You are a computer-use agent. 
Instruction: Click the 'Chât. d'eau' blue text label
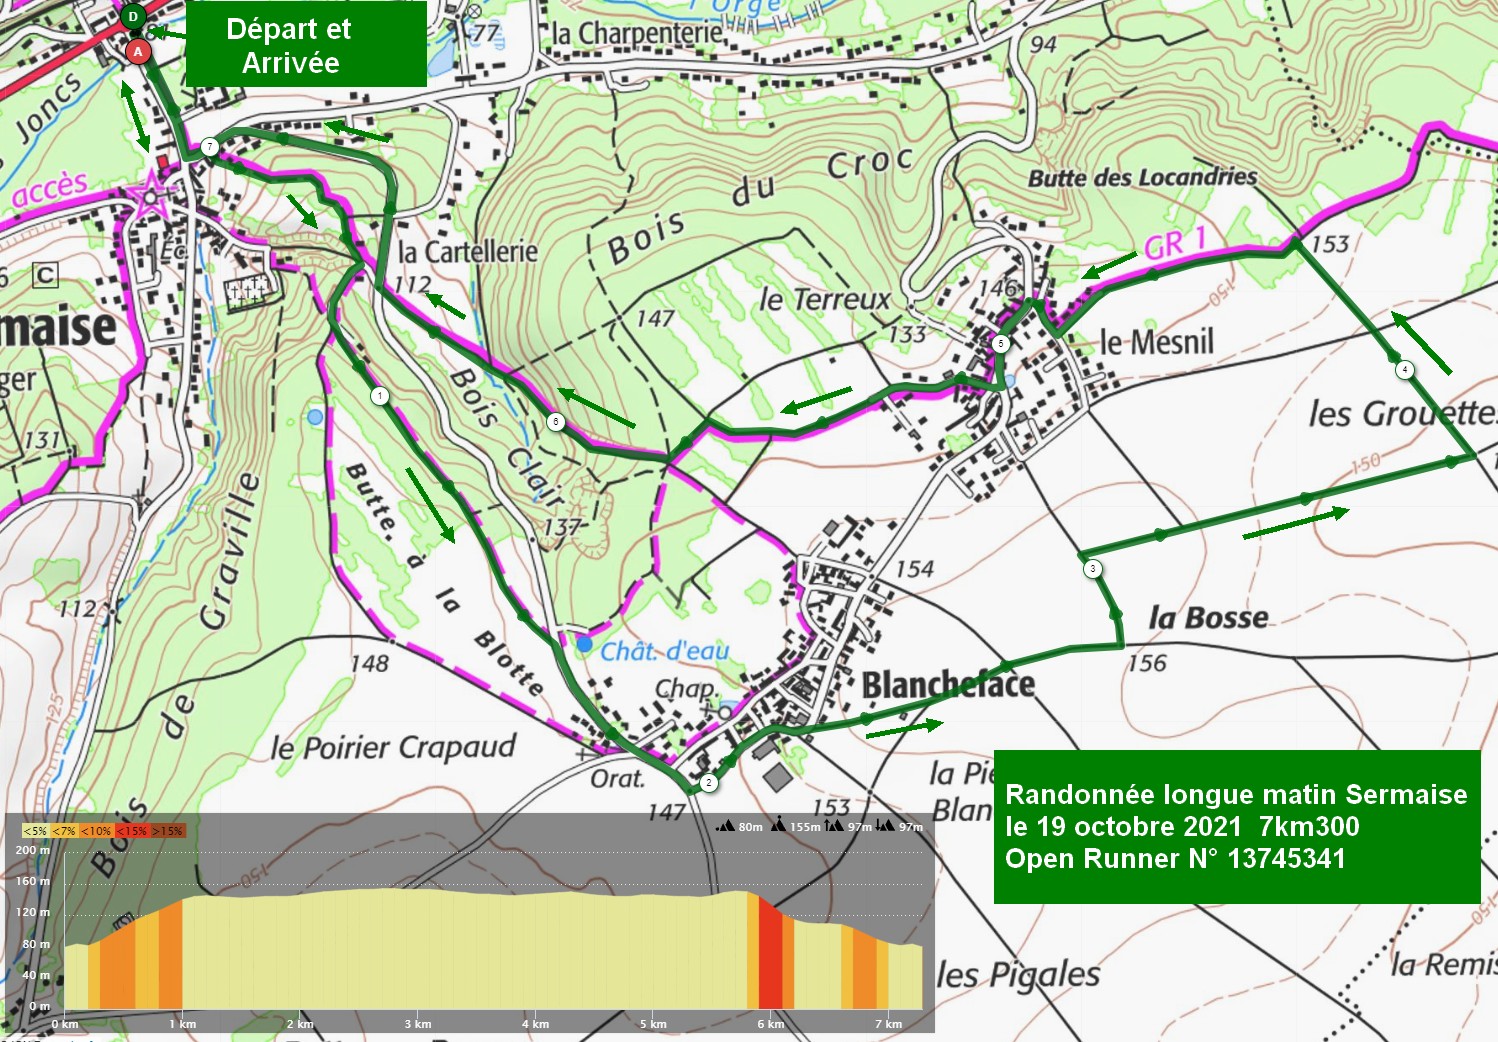pyautogui.click(x=665, y=651)
